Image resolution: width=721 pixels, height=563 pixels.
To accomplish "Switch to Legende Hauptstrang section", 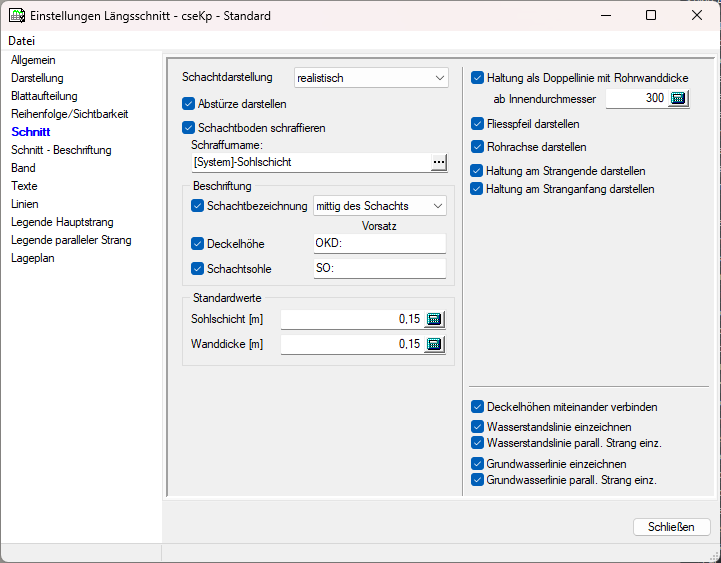I will 62,222.
